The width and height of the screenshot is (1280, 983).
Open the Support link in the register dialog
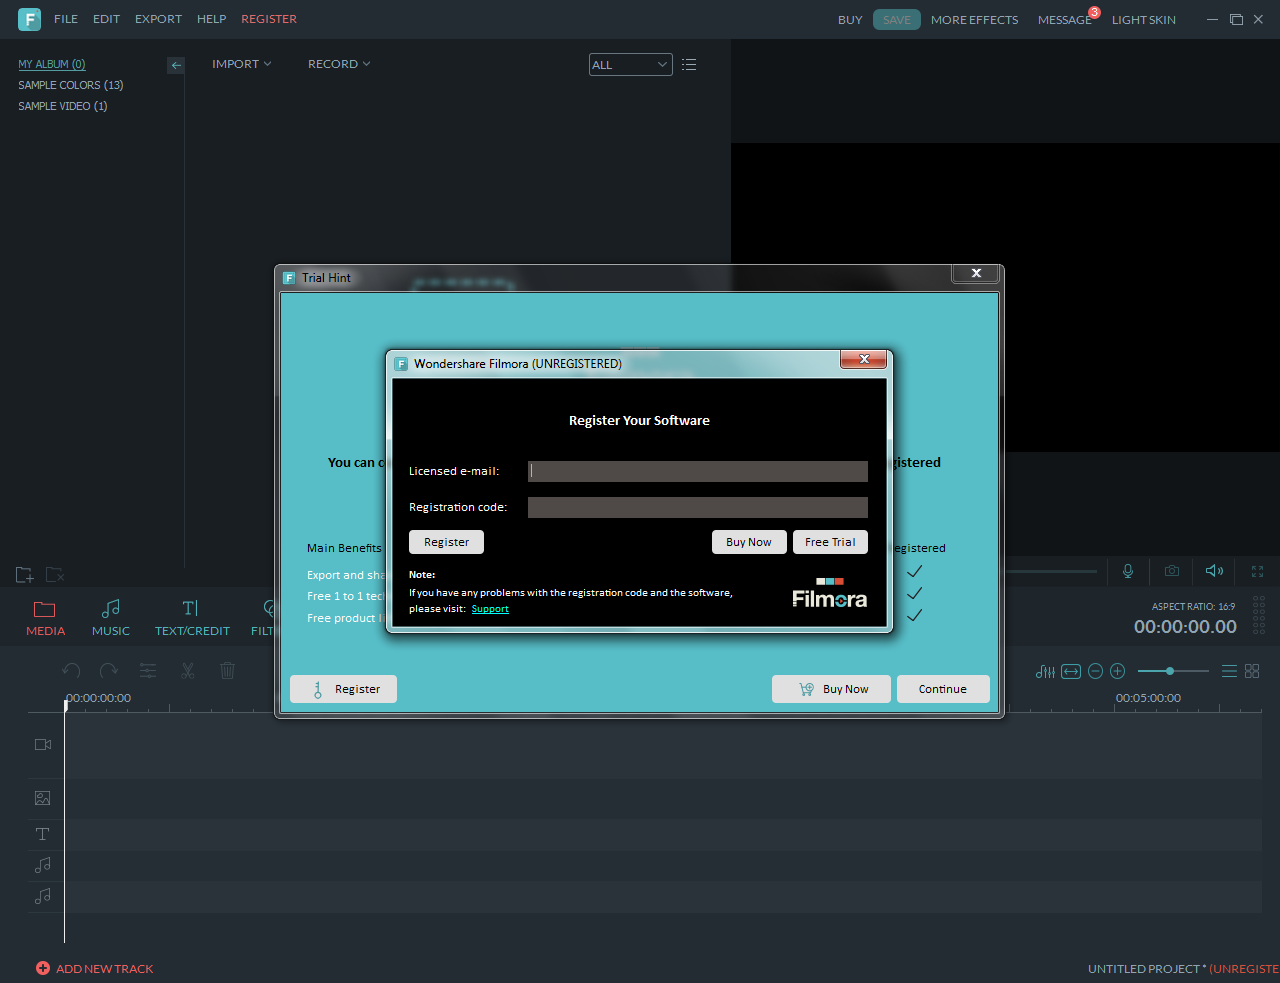[490, 608]
